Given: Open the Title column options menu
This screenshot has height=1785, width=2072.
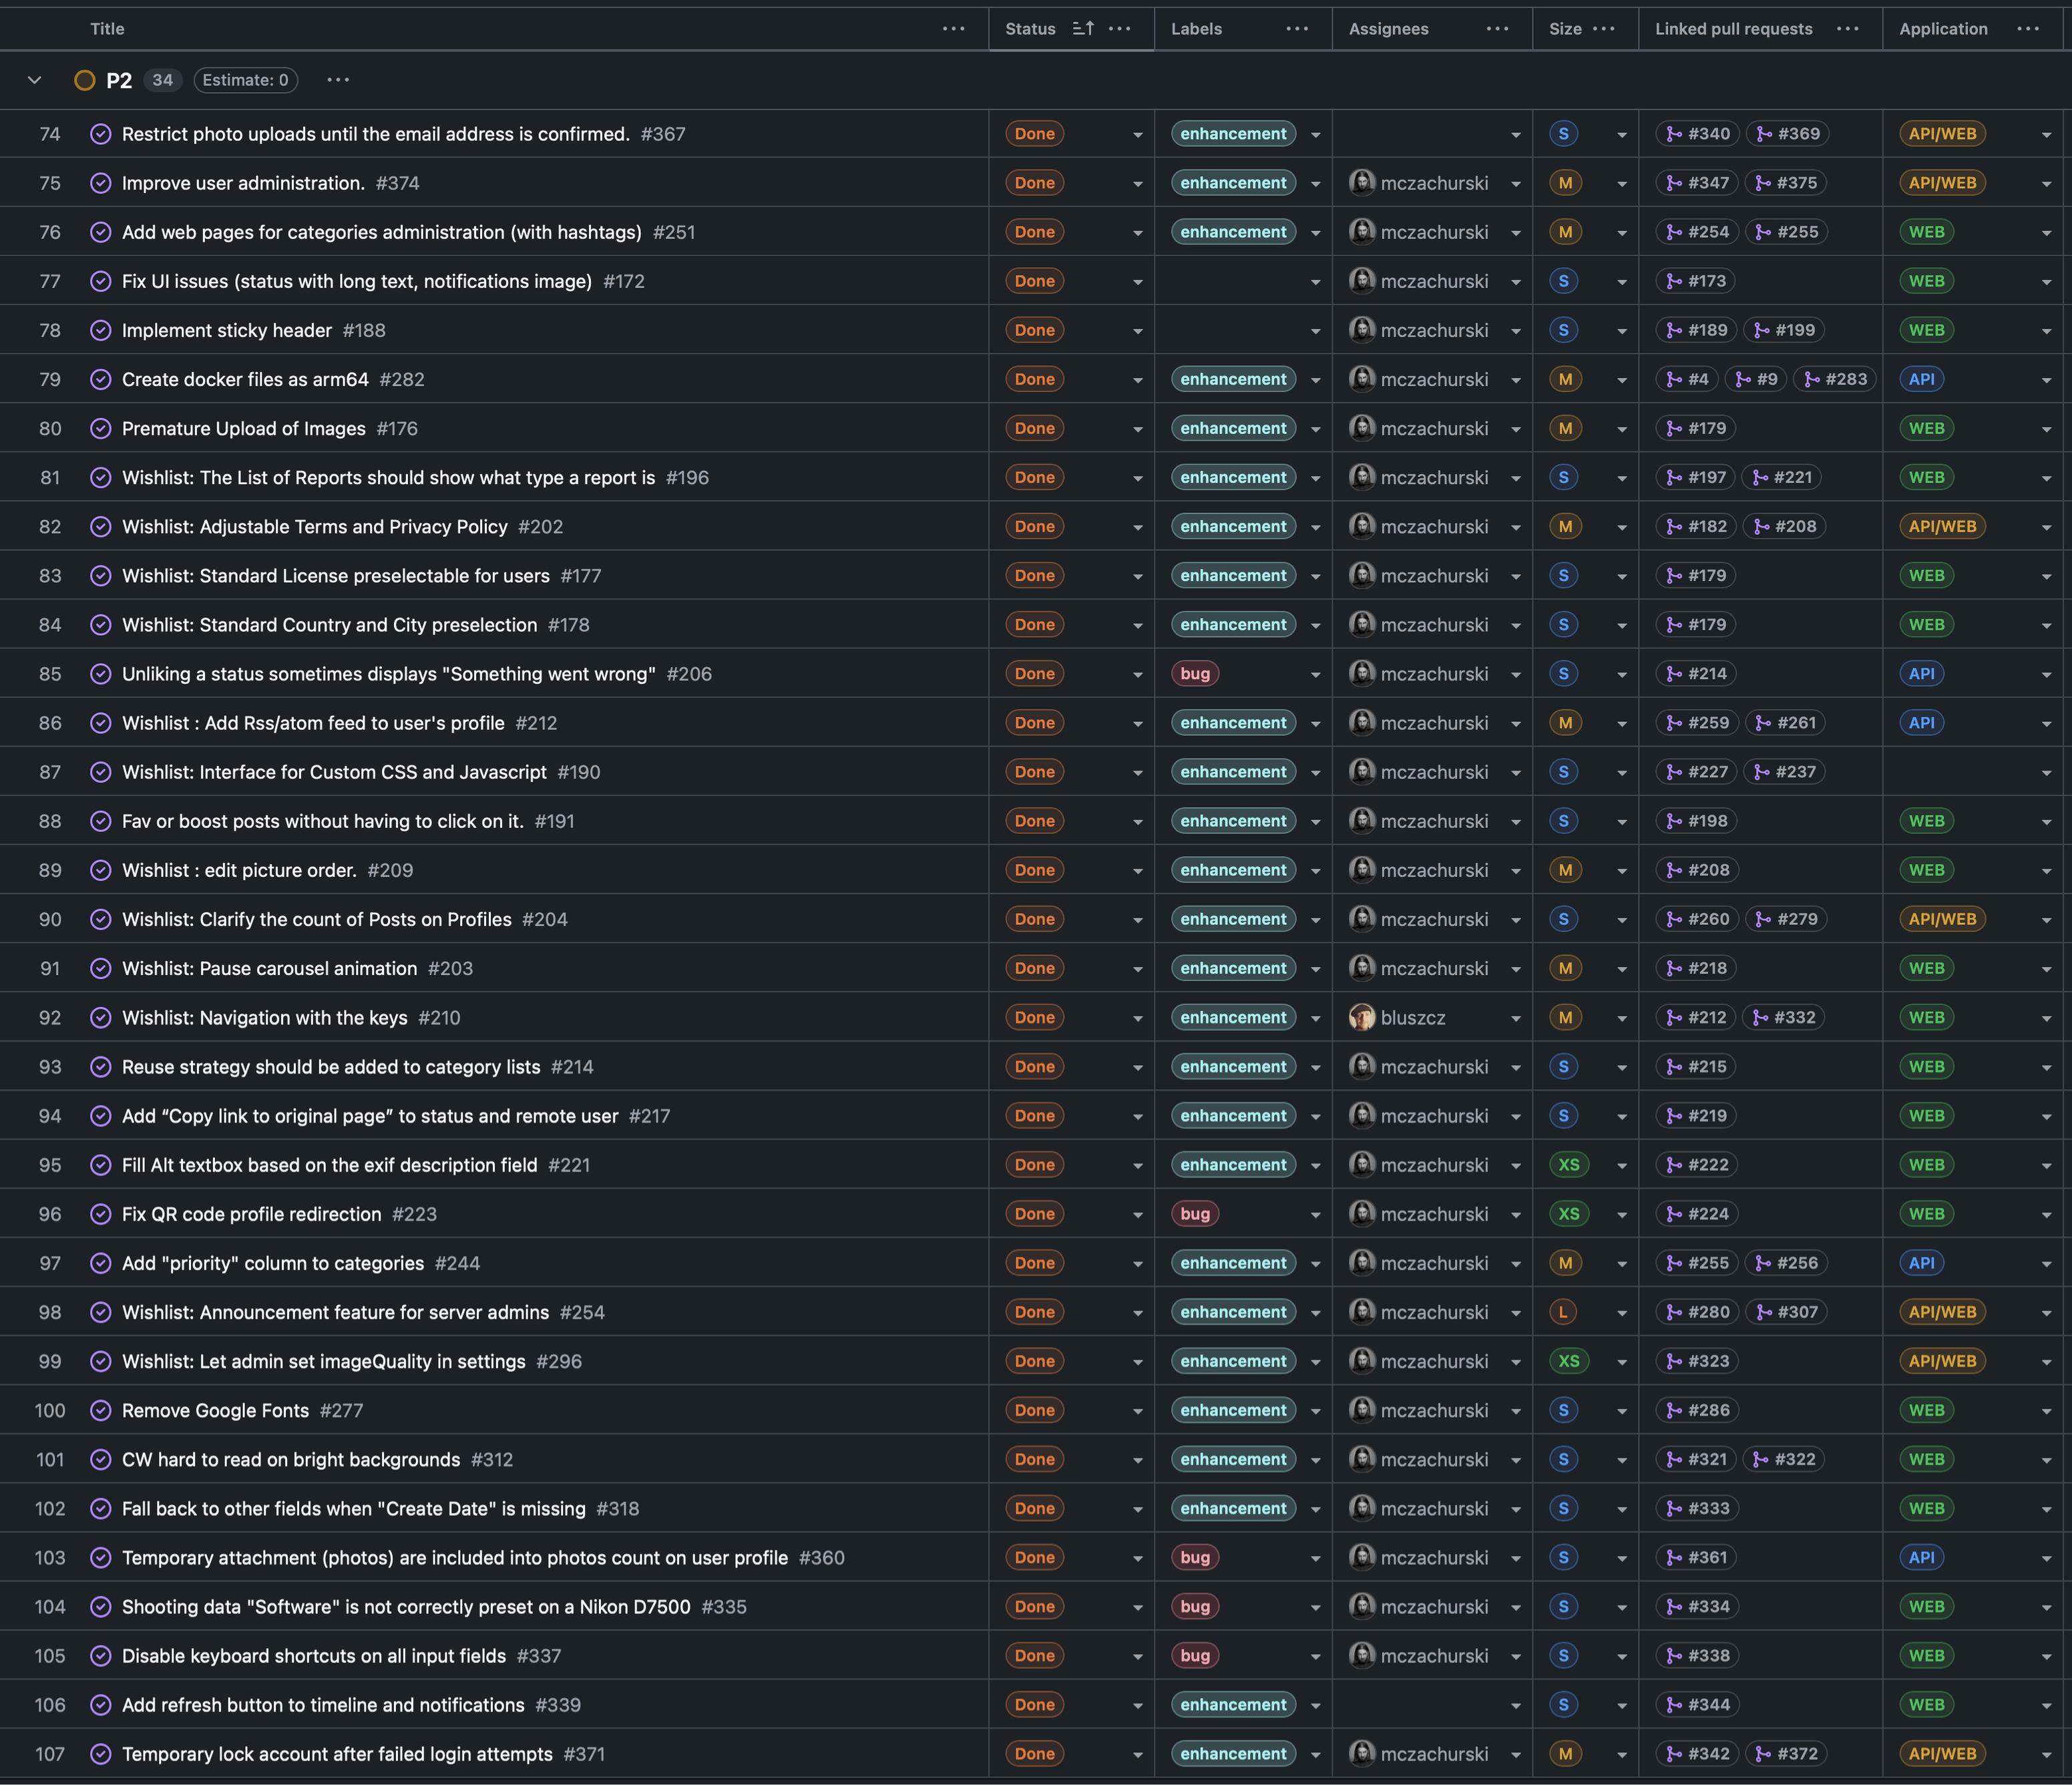Looking at the screenshot, I should 953,29.
